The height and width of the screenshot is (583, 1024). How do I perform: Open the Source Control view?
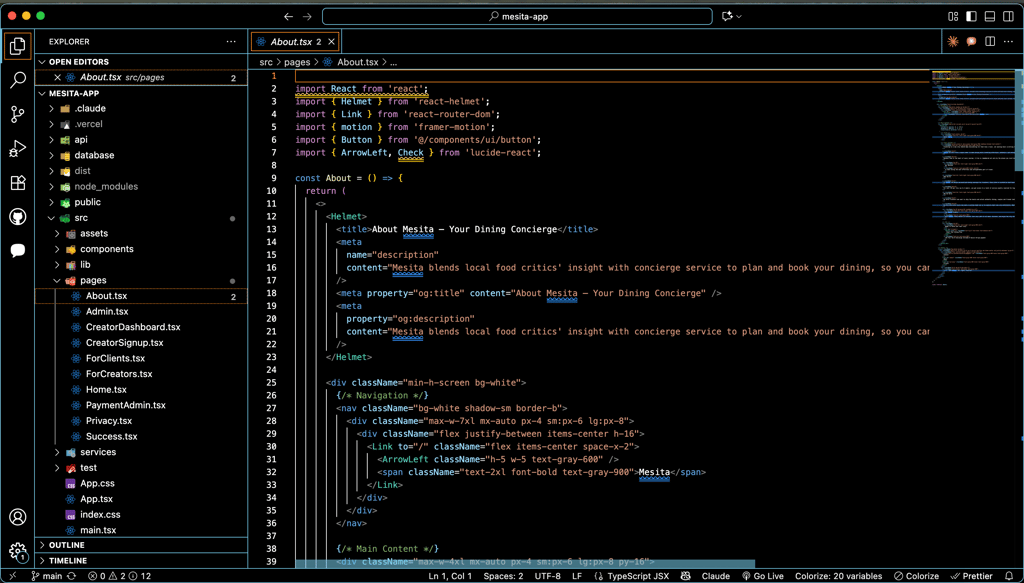pyautogui.click(x=18, y=115)
